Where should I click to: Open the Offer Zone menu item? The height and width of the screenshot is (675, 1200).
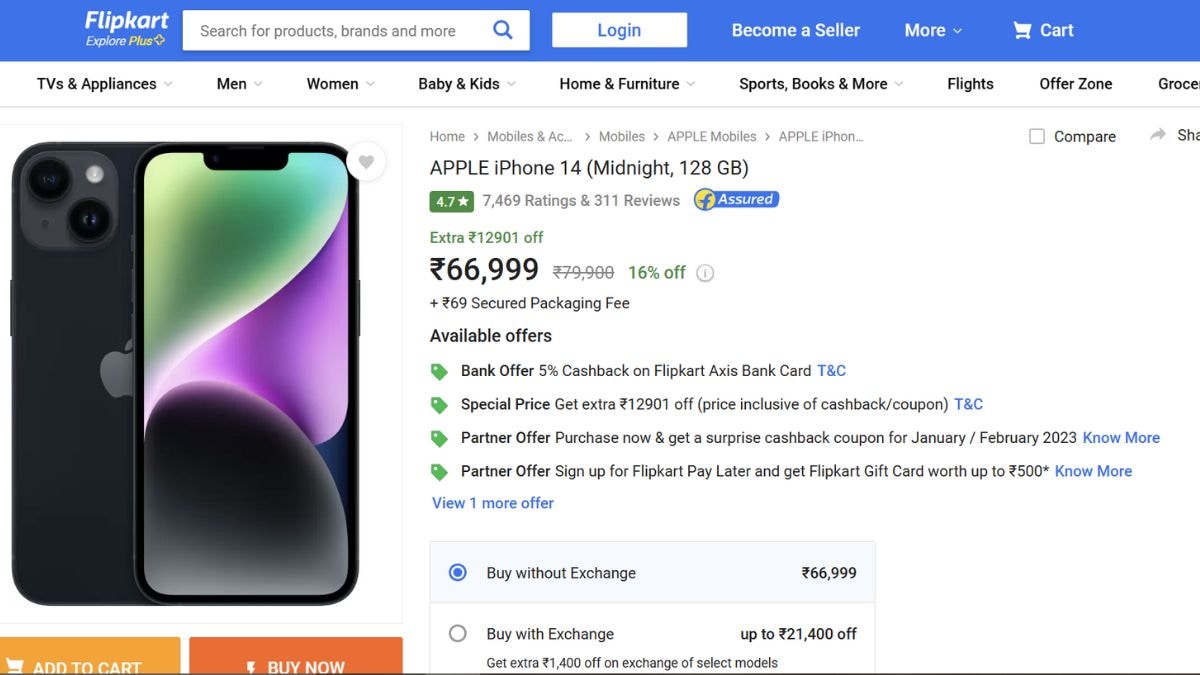pos(1075,84)
